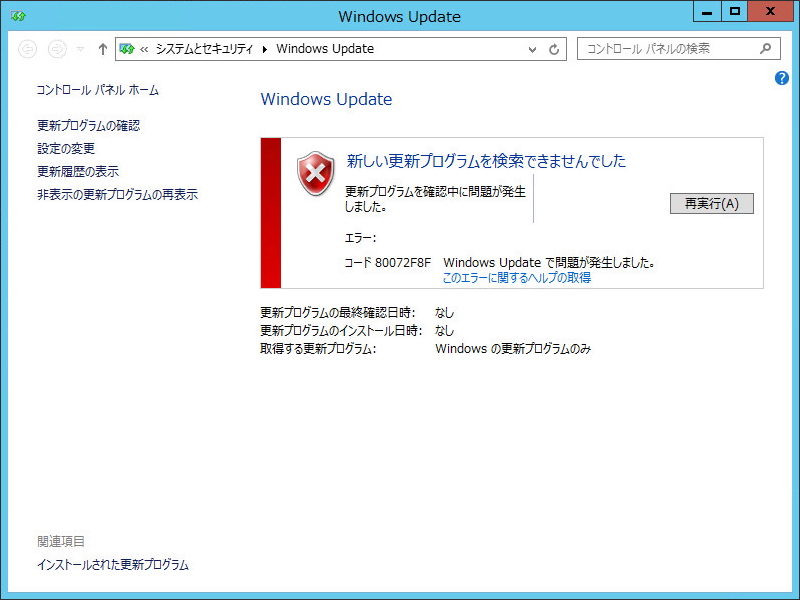Close the Windows Update window

(x=770, y=11)
